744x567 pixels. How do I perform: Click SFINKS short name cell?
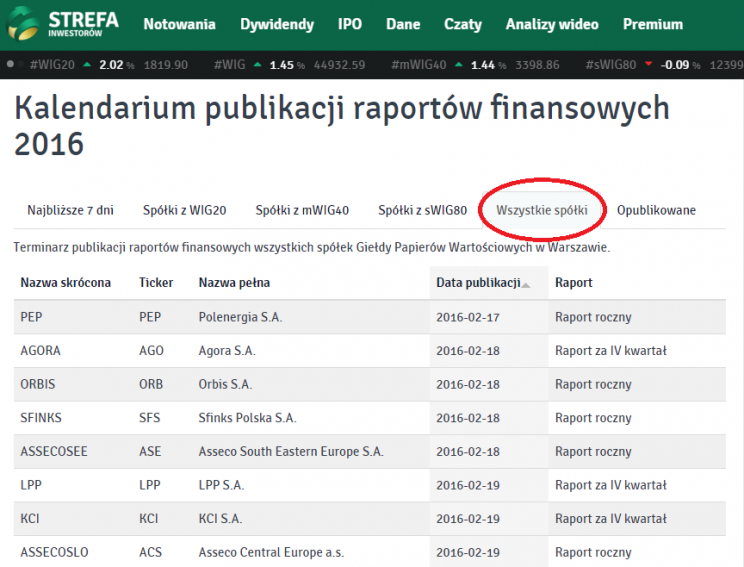click(41, 418)
